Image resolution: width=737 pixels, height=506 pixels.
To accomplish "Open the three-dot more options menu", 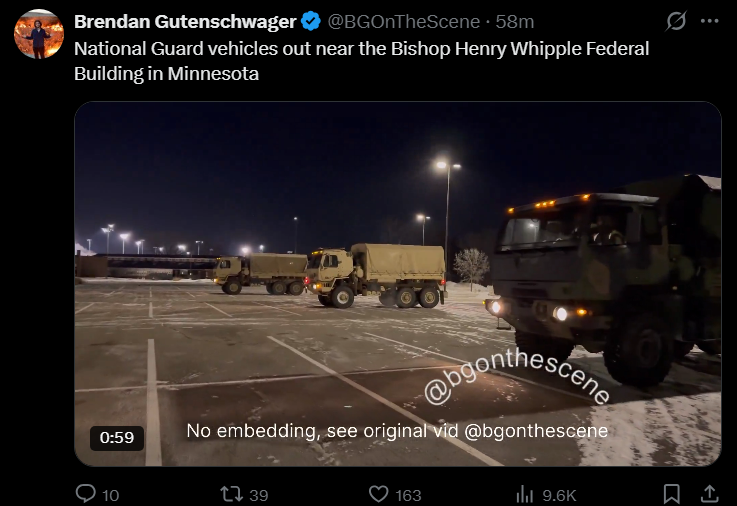I will (x=709, y=21).
